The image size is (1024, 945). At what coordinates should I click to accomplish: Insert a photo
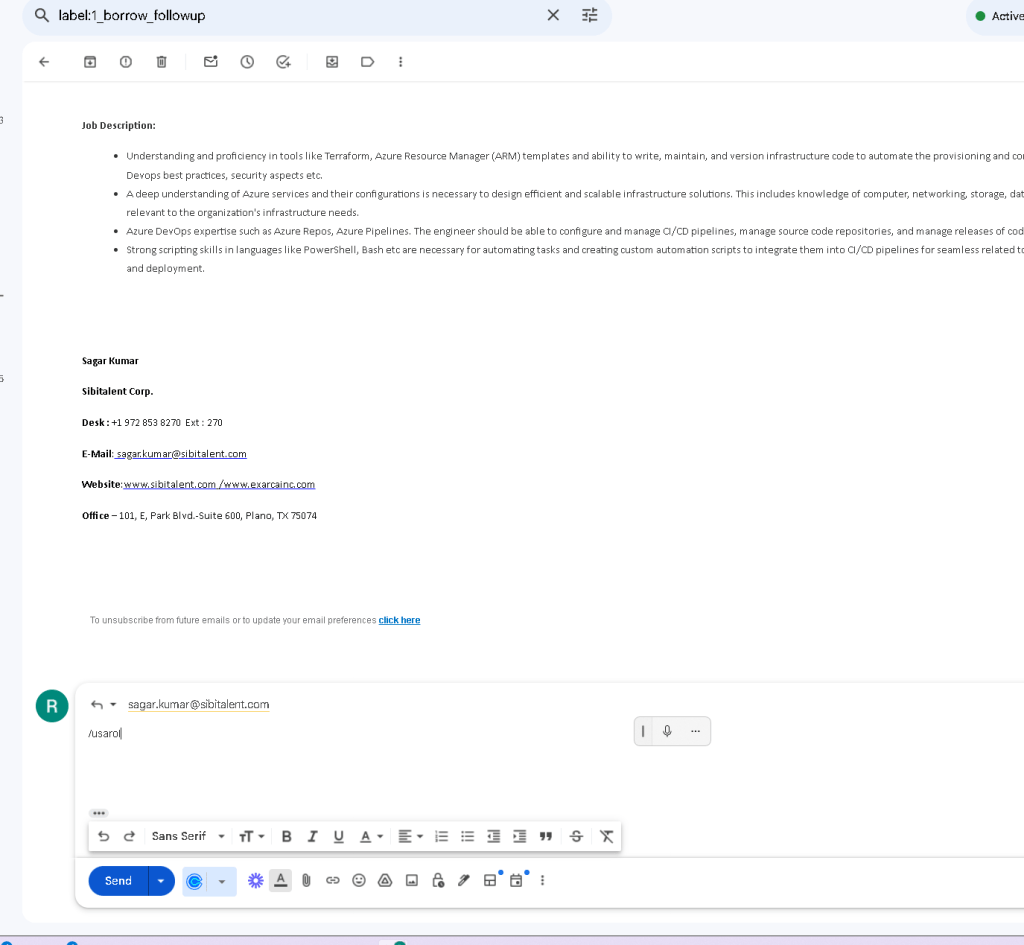point(411,881)
